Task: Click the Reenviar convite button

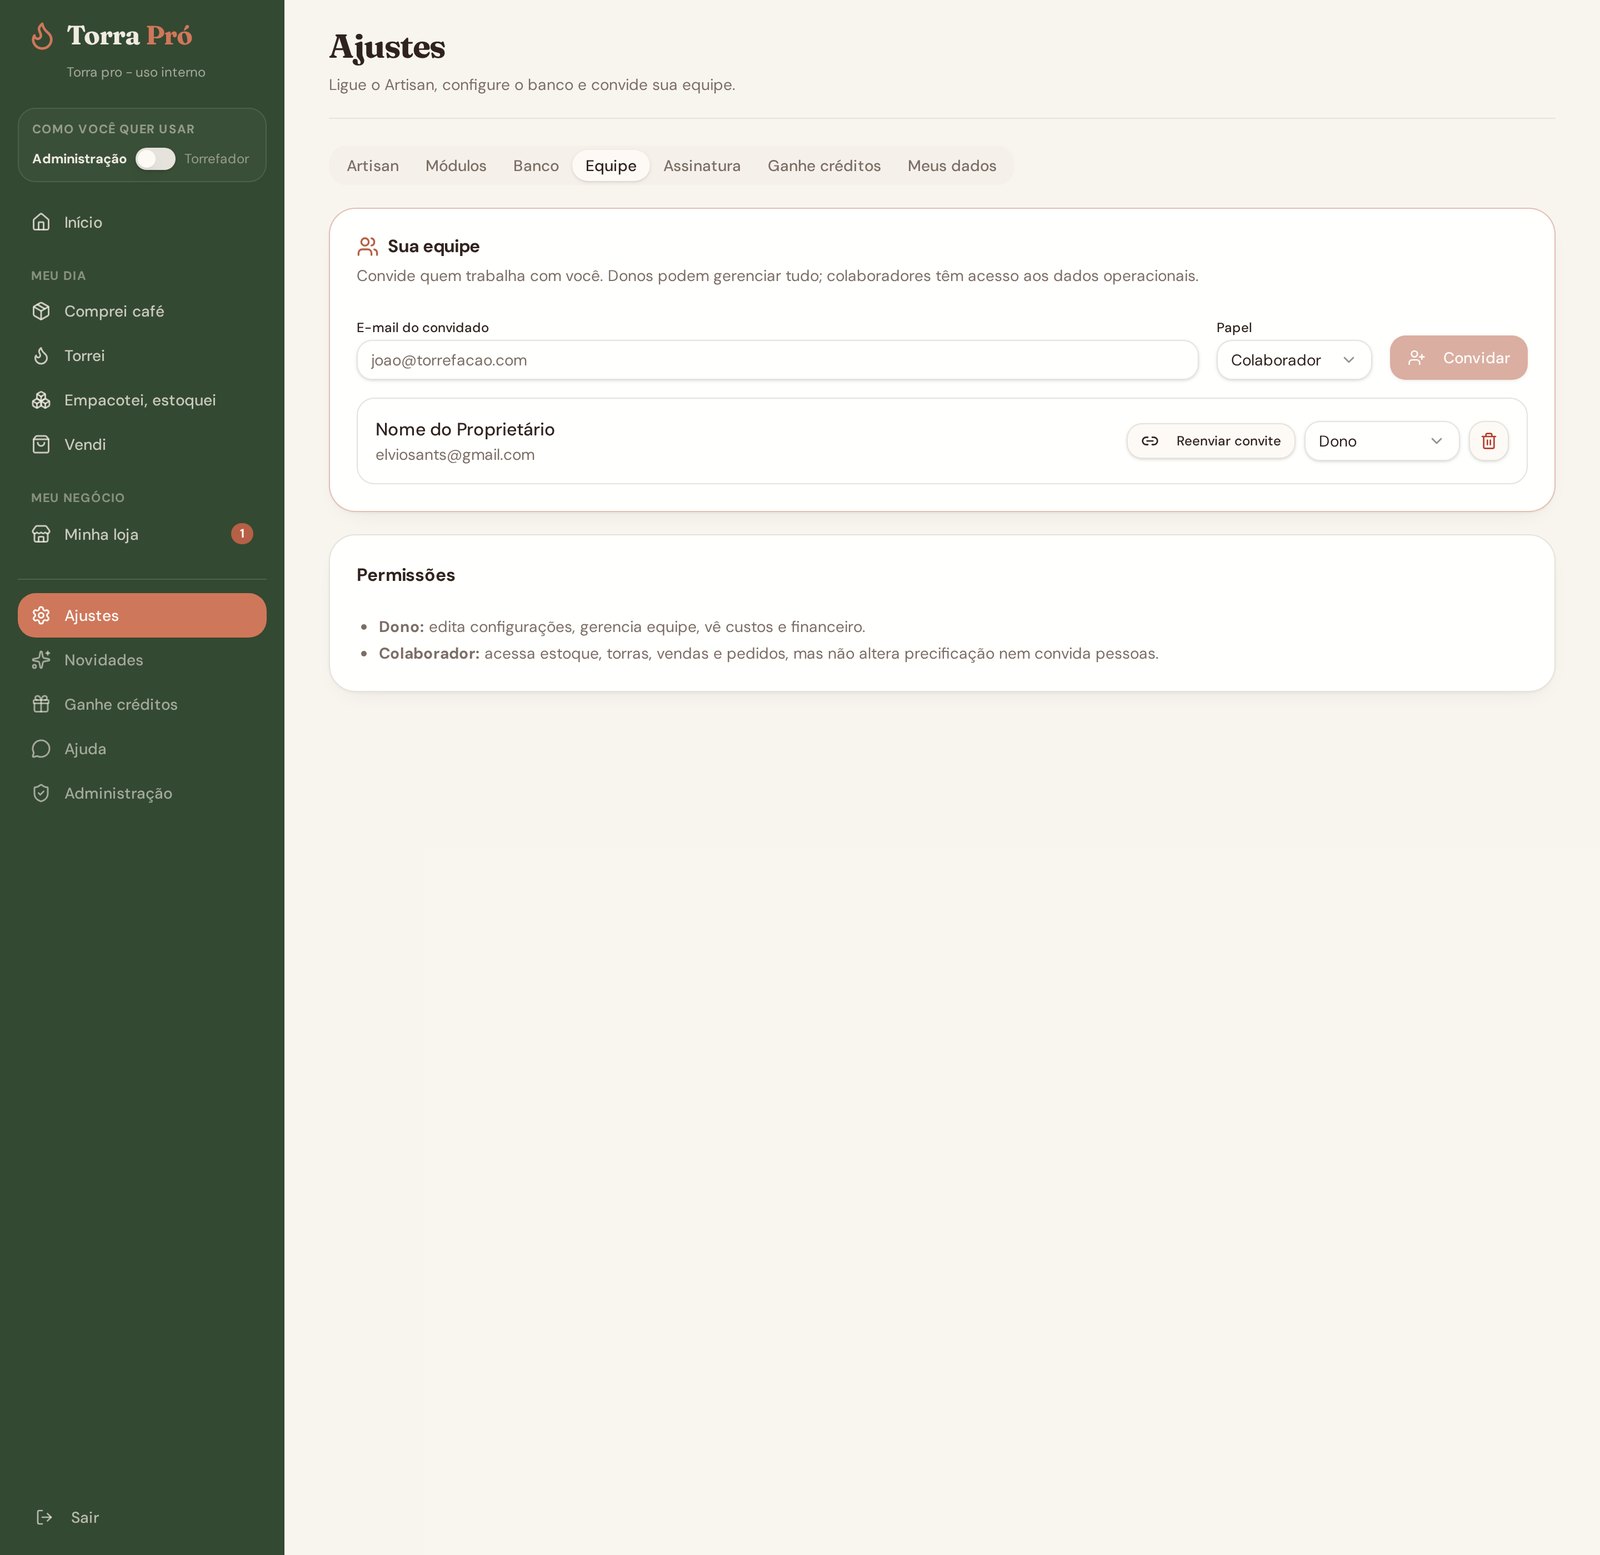Action: click(x=1211, y=441)
